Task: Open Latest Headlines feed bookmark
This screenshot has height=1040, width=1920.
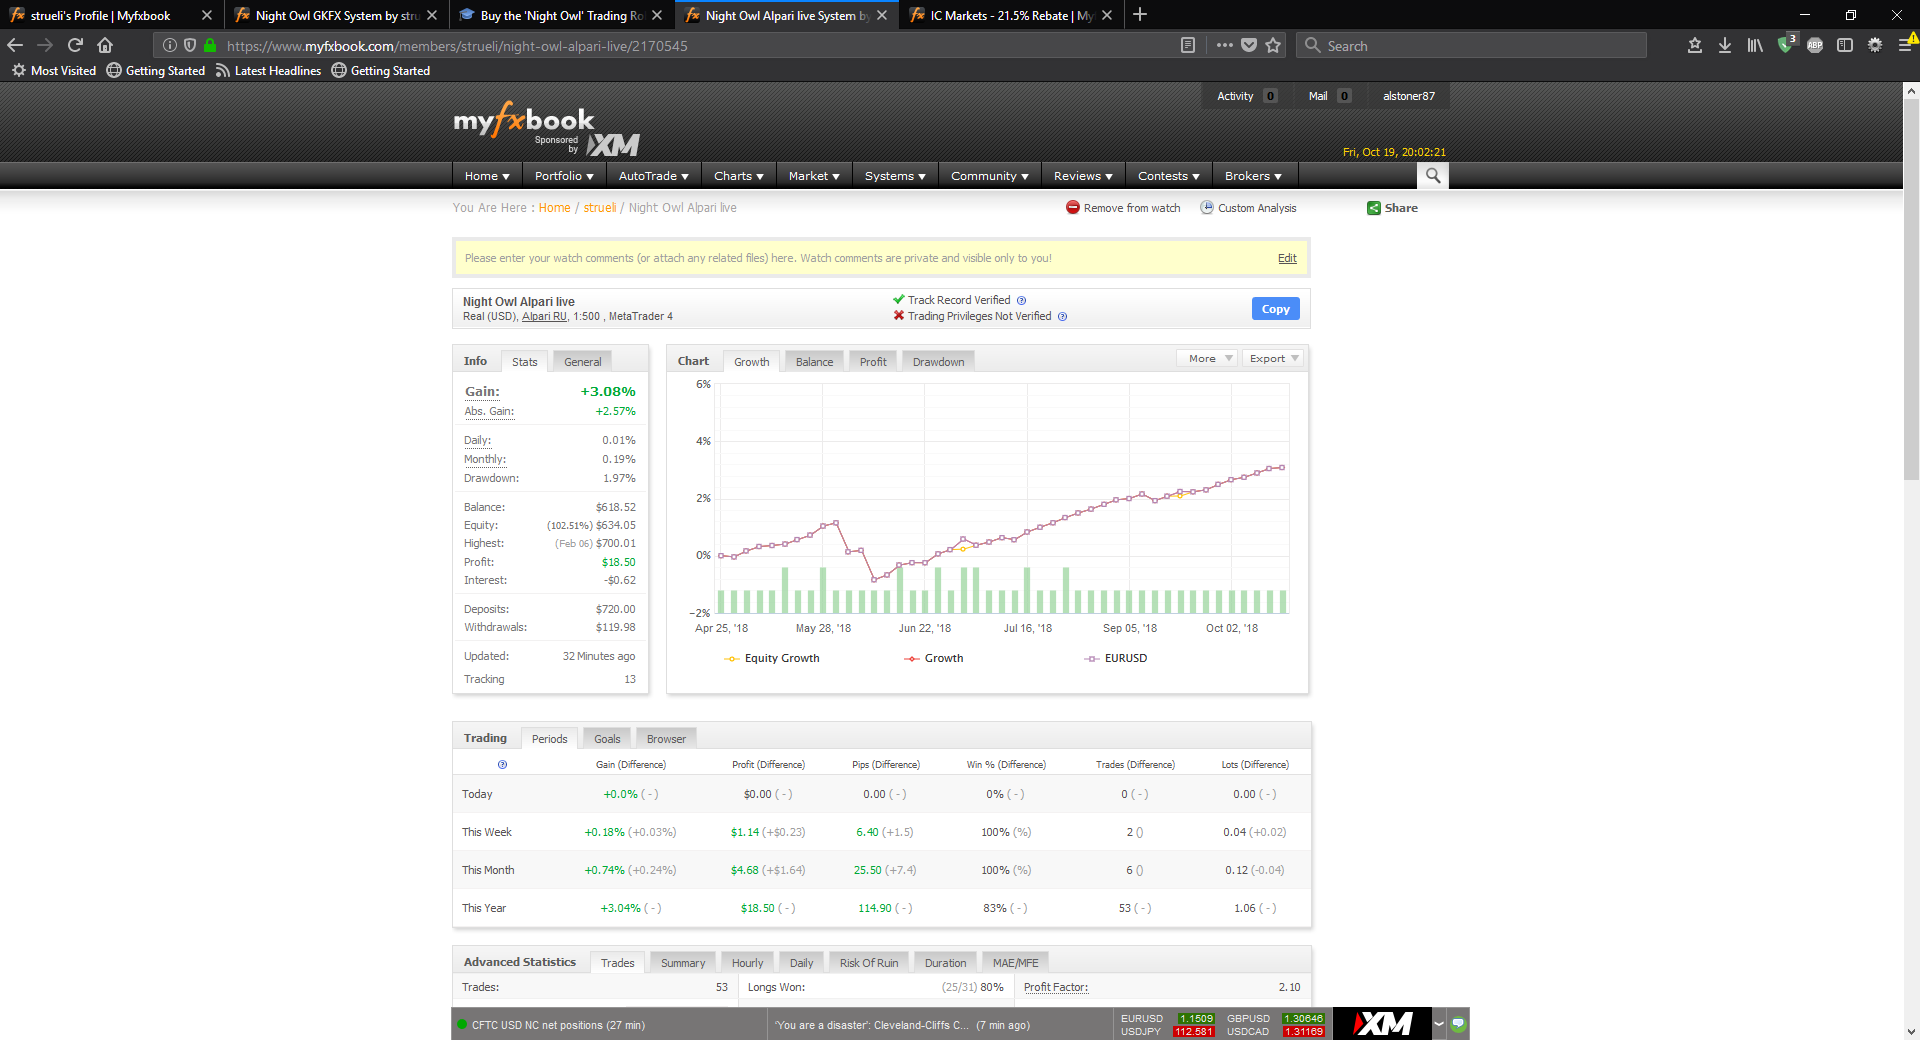Action: click(x=268, y=71)
